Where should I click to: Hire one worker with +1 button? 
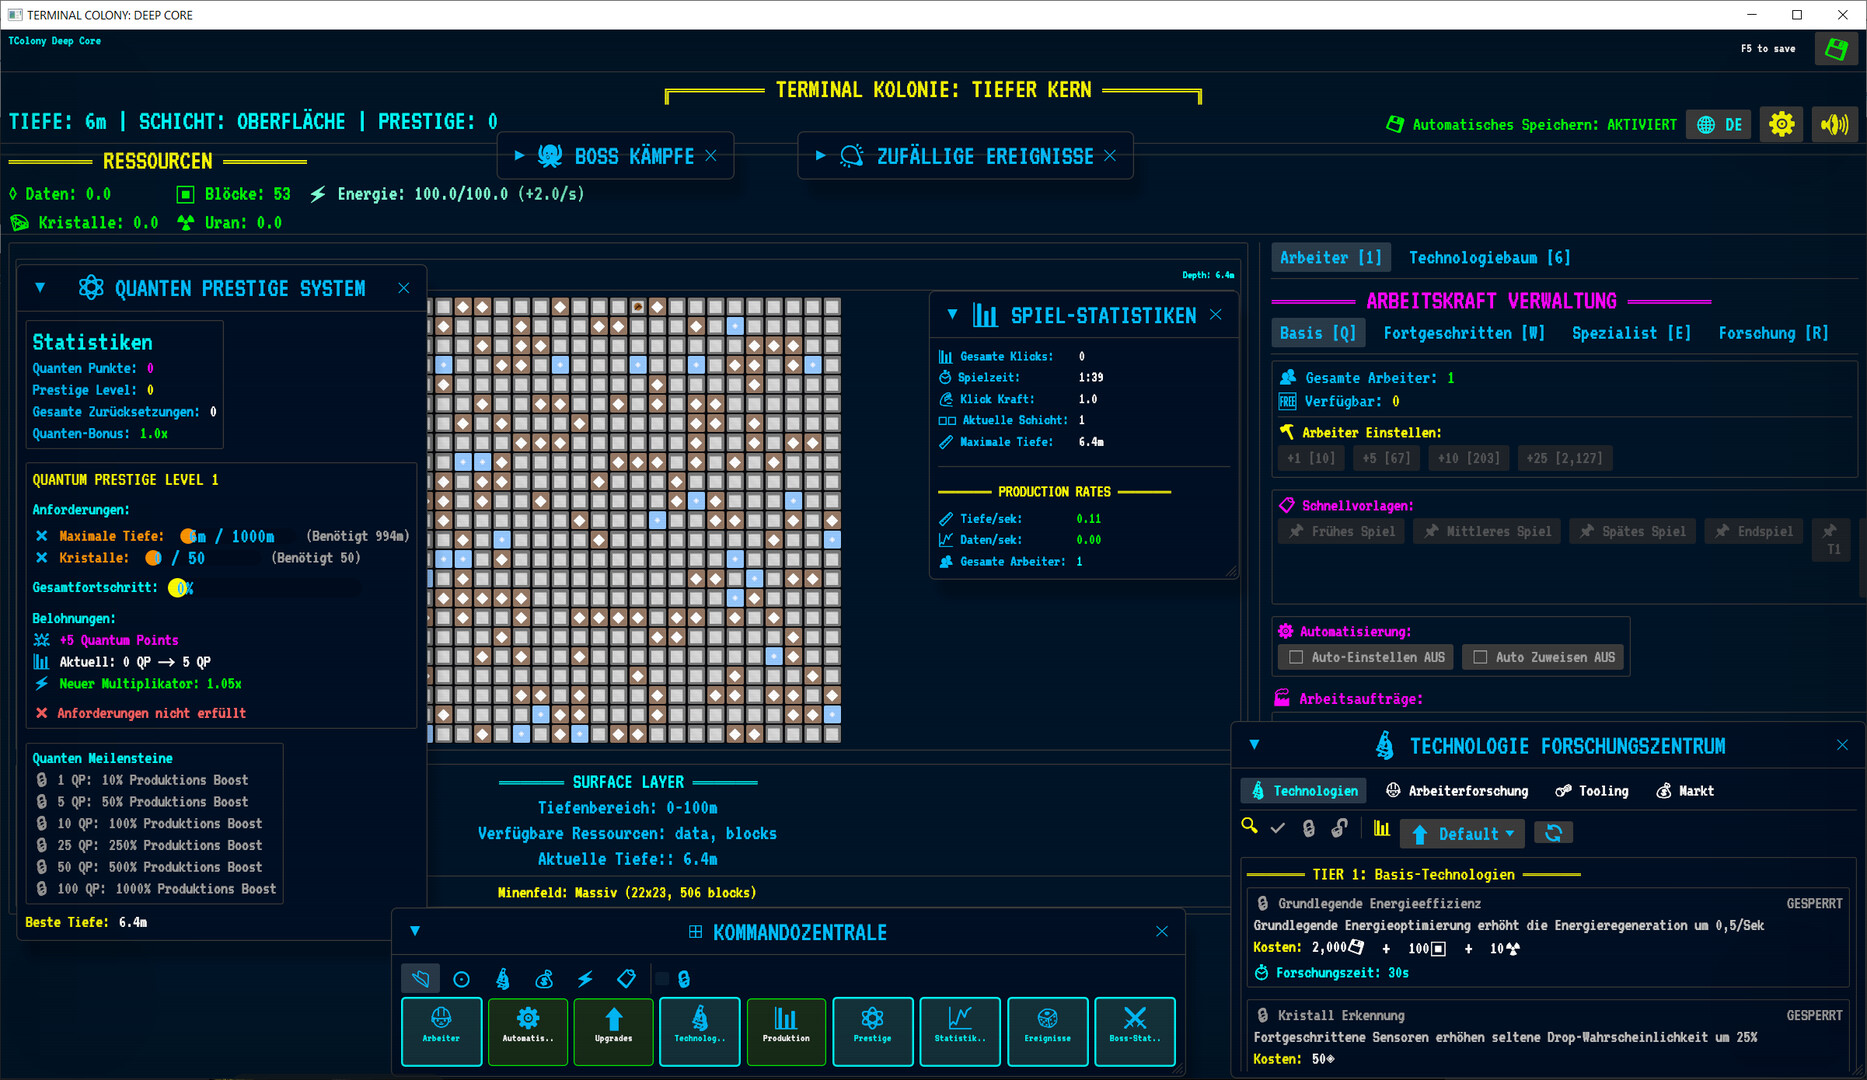tap(1310, 458)
